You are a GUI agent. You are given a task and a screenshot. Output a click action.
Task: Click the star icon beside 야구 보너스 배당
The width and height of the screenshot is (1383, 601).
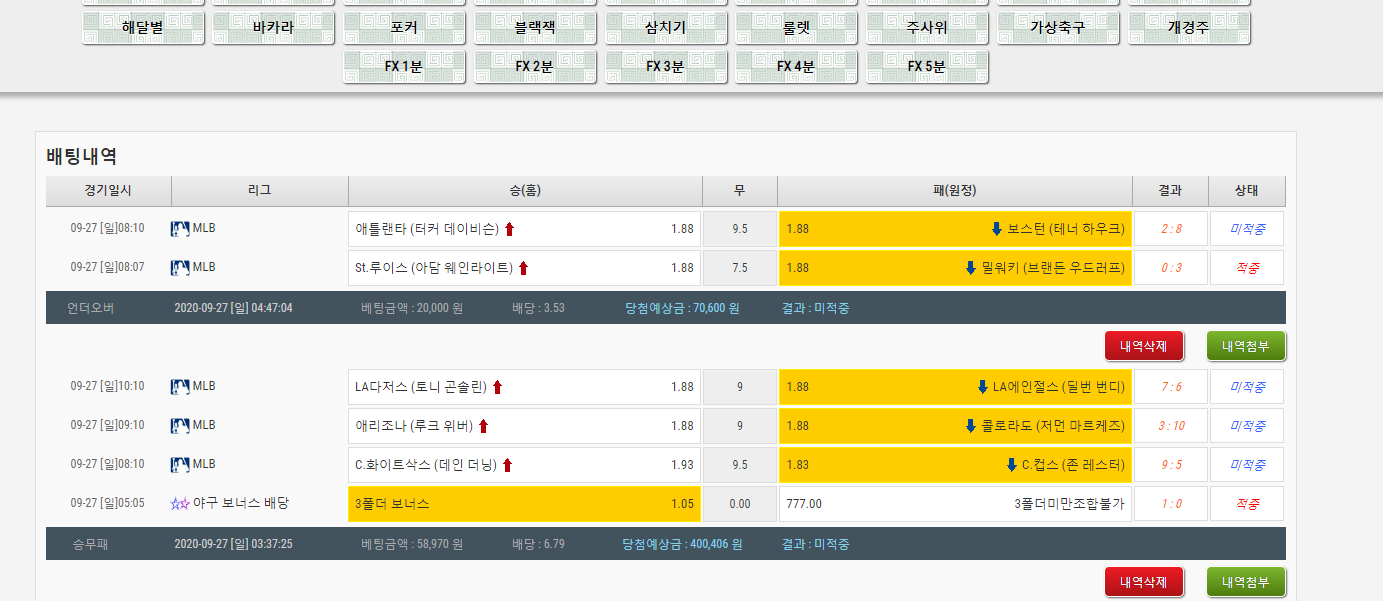(180, 504)
